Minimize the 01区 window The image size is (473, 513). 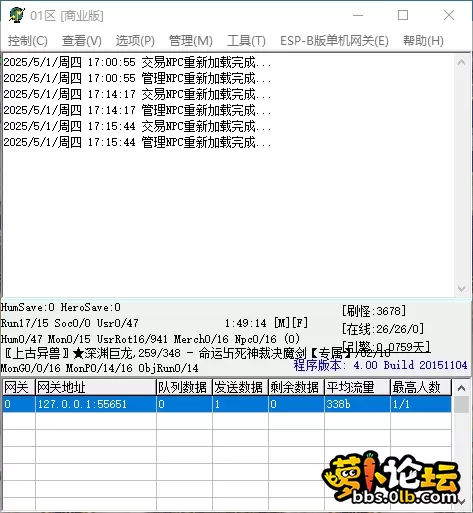(358, 15)
